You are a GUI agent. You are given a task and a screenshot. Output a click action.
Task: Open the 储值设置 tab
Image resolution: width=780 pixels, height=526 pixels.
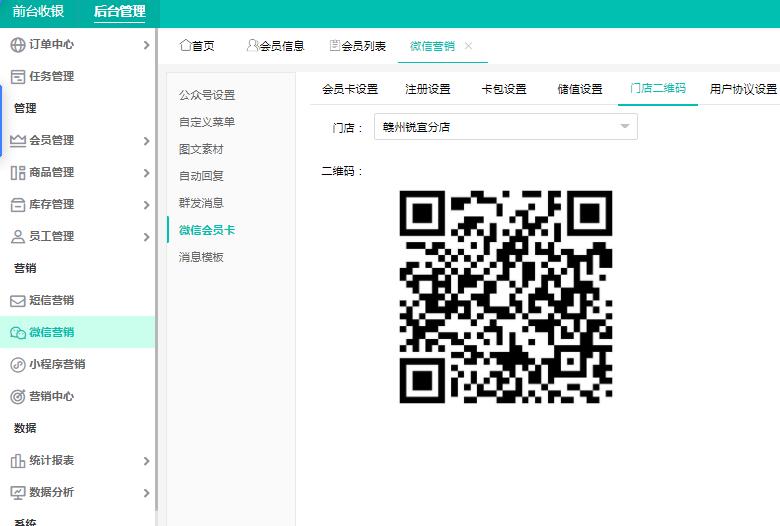(580, 89)
